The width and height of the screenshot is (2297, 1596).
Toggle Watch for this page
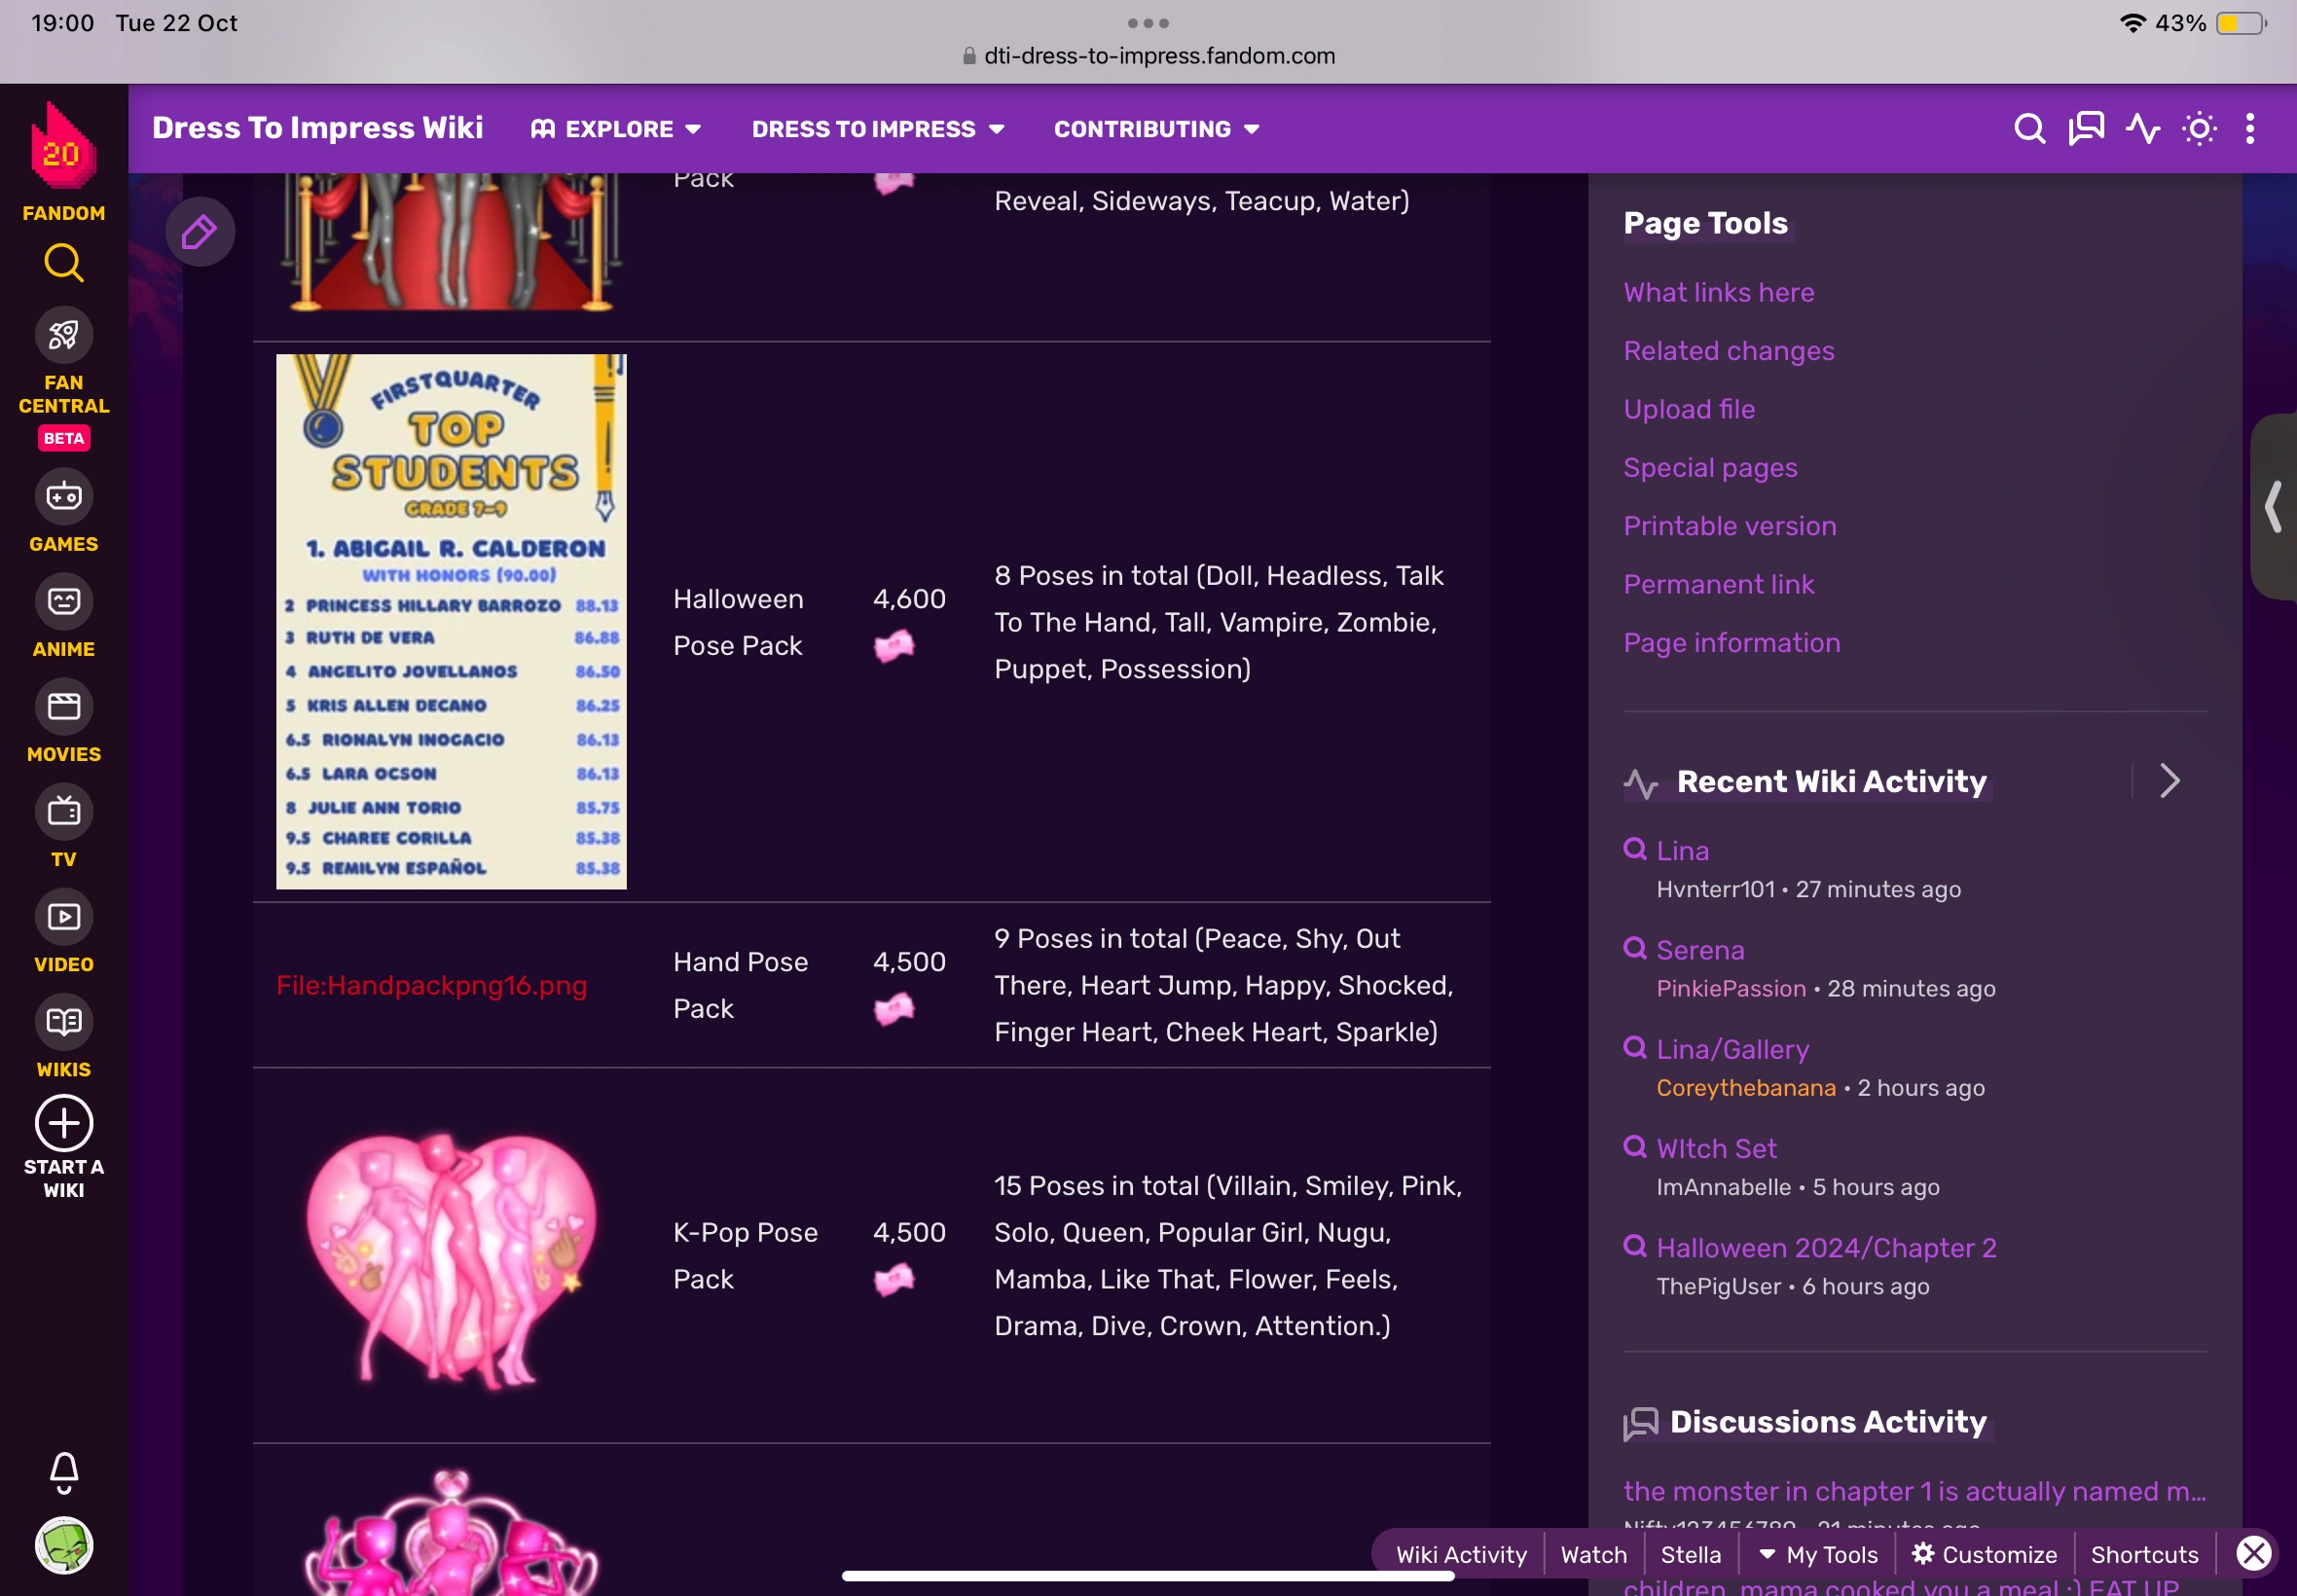tap(1593, 1555)
